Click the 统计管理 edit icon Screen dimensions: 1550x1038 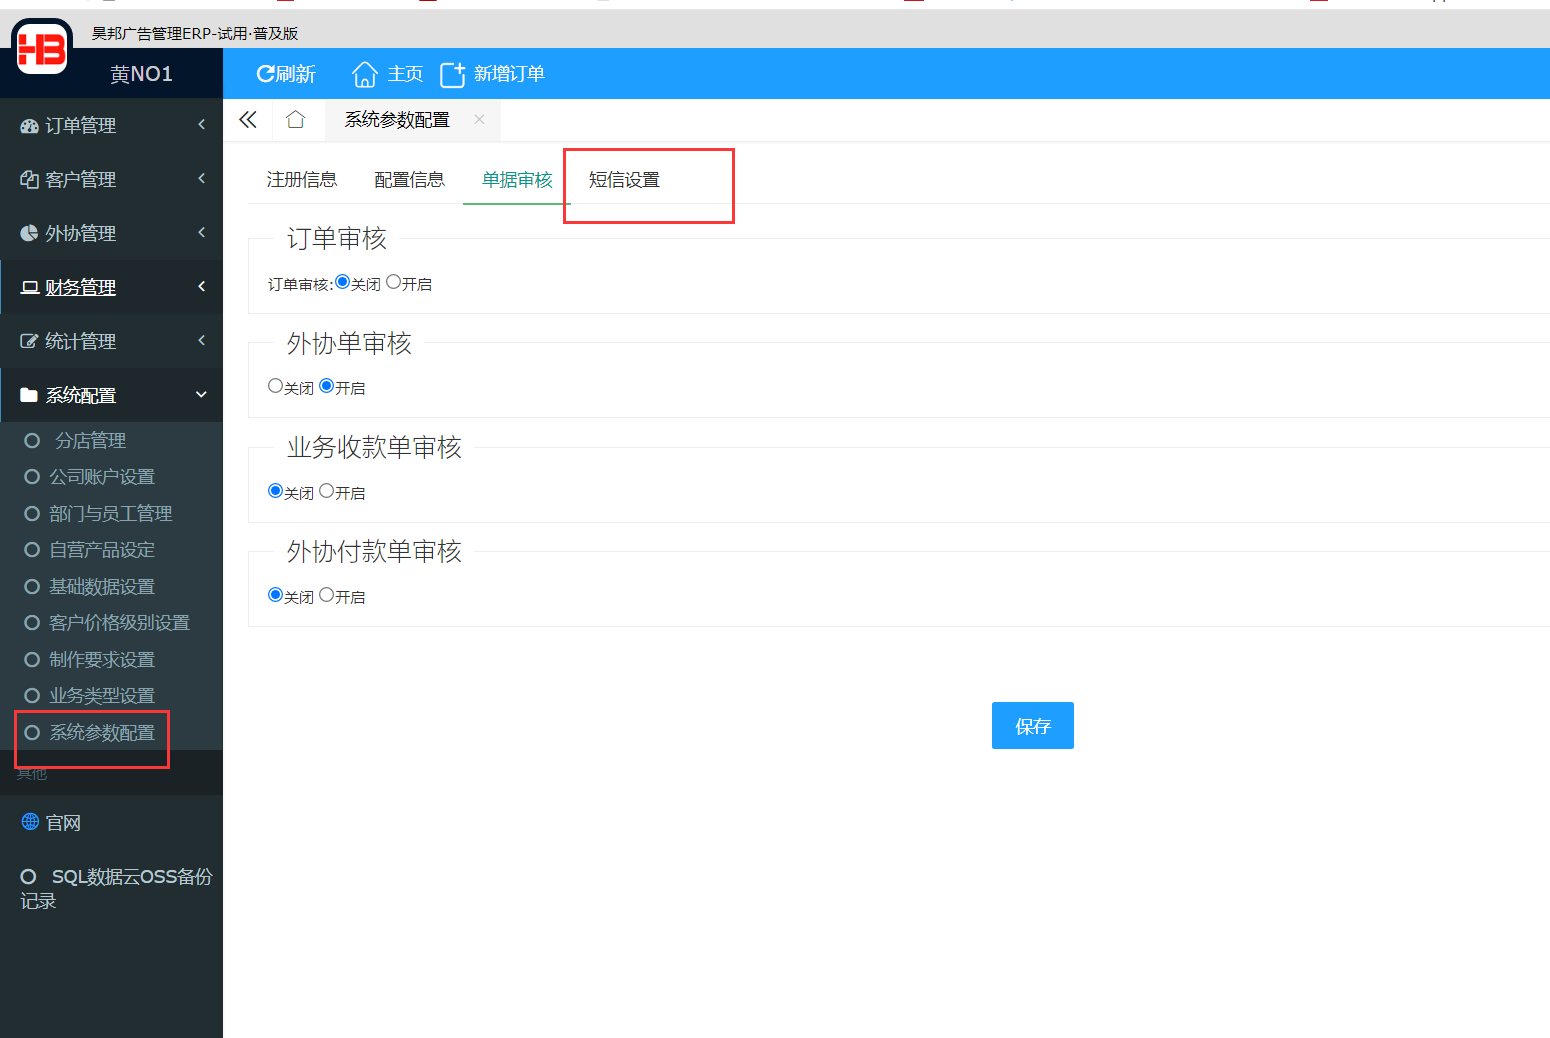tap(29, 342)
